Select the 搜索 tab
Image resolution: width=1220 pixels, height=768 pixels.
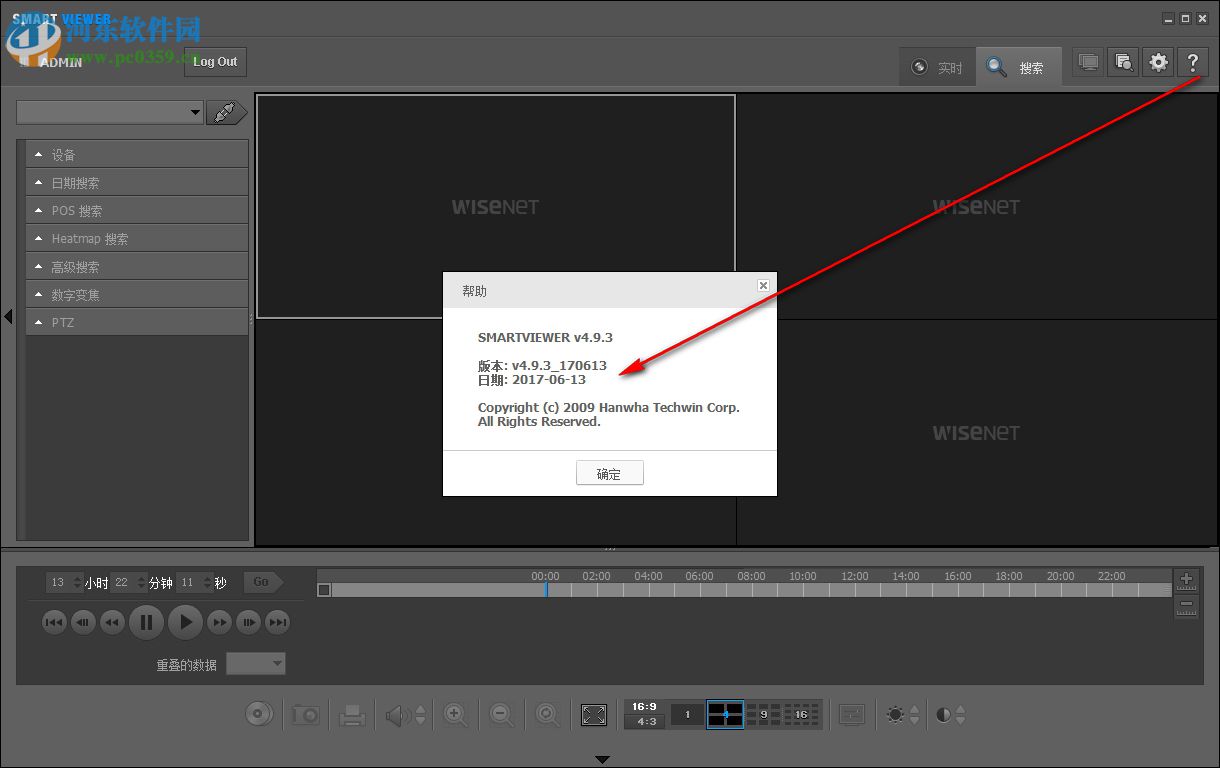pyautogui.click(x=1019, y=66)
